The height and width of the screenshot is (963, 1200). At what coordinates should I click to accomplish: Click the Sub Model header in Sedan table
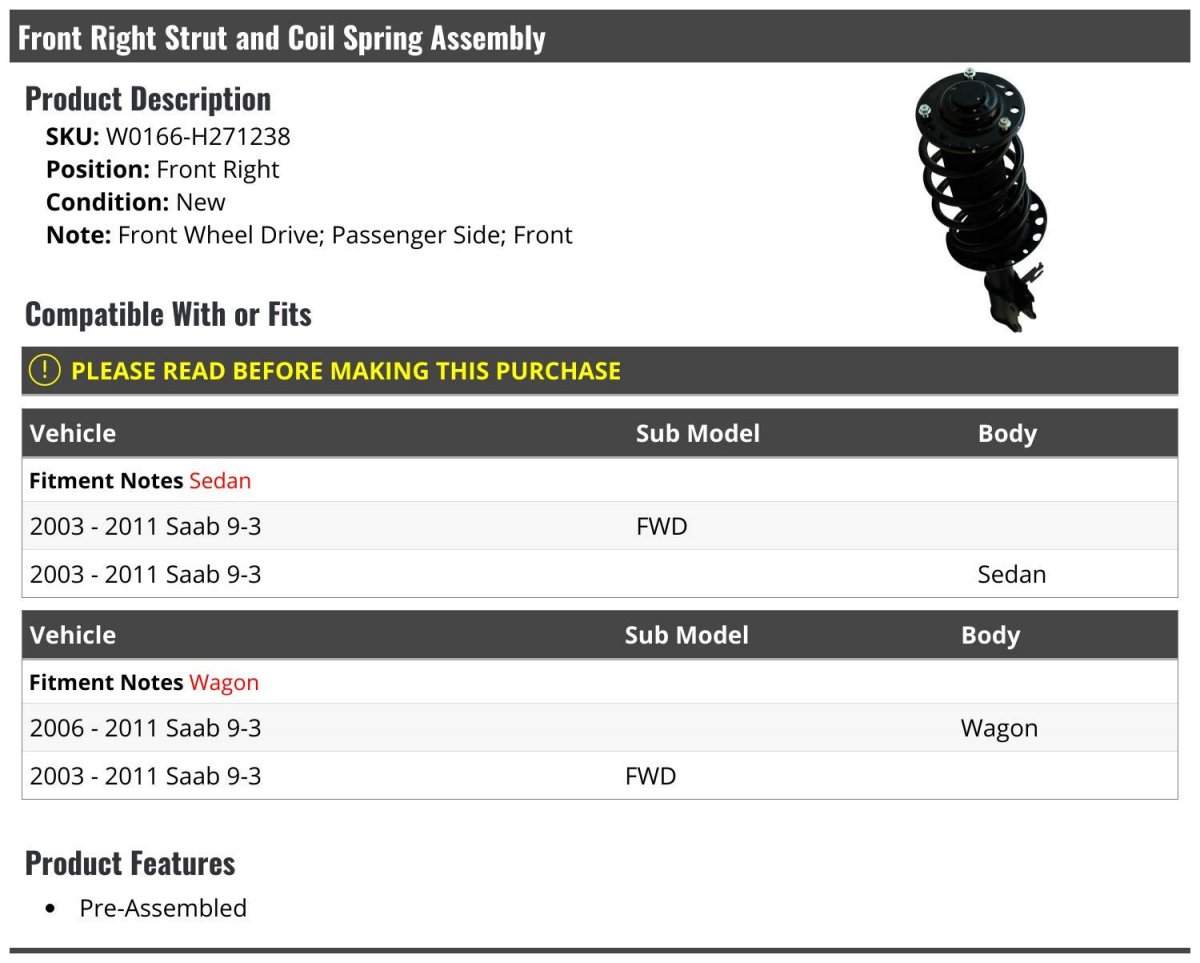click(698, 434)
